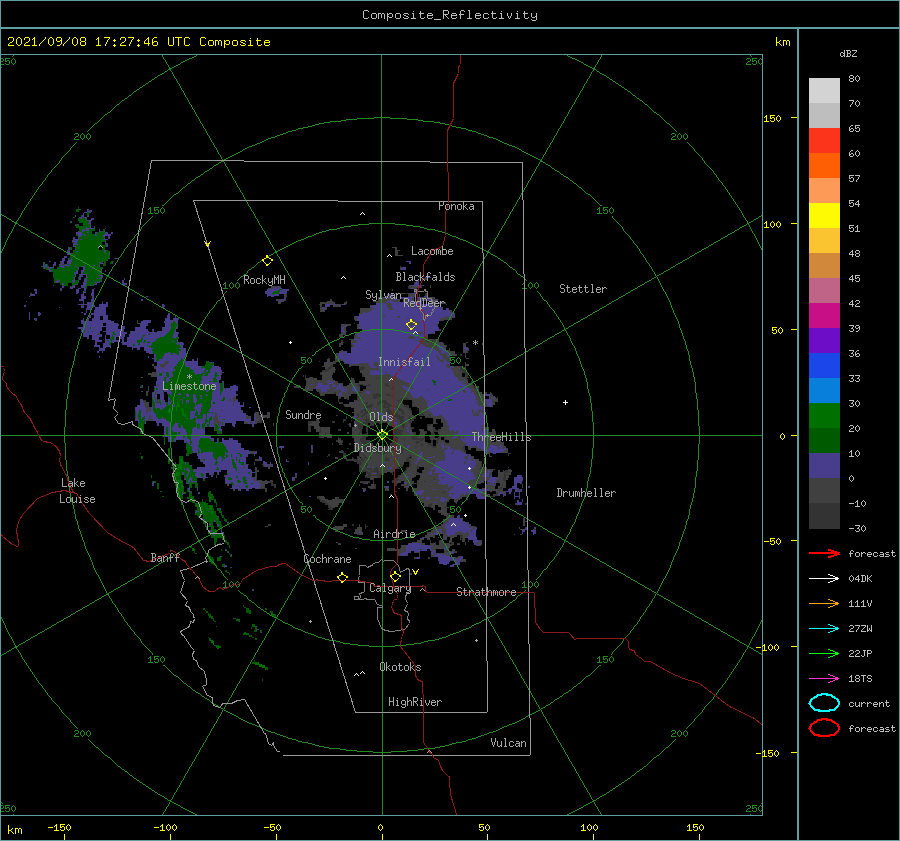The height and width of the screenshot is (841, 900).
Task: Click the Calgary label on the map
Action: pos(390,588)
